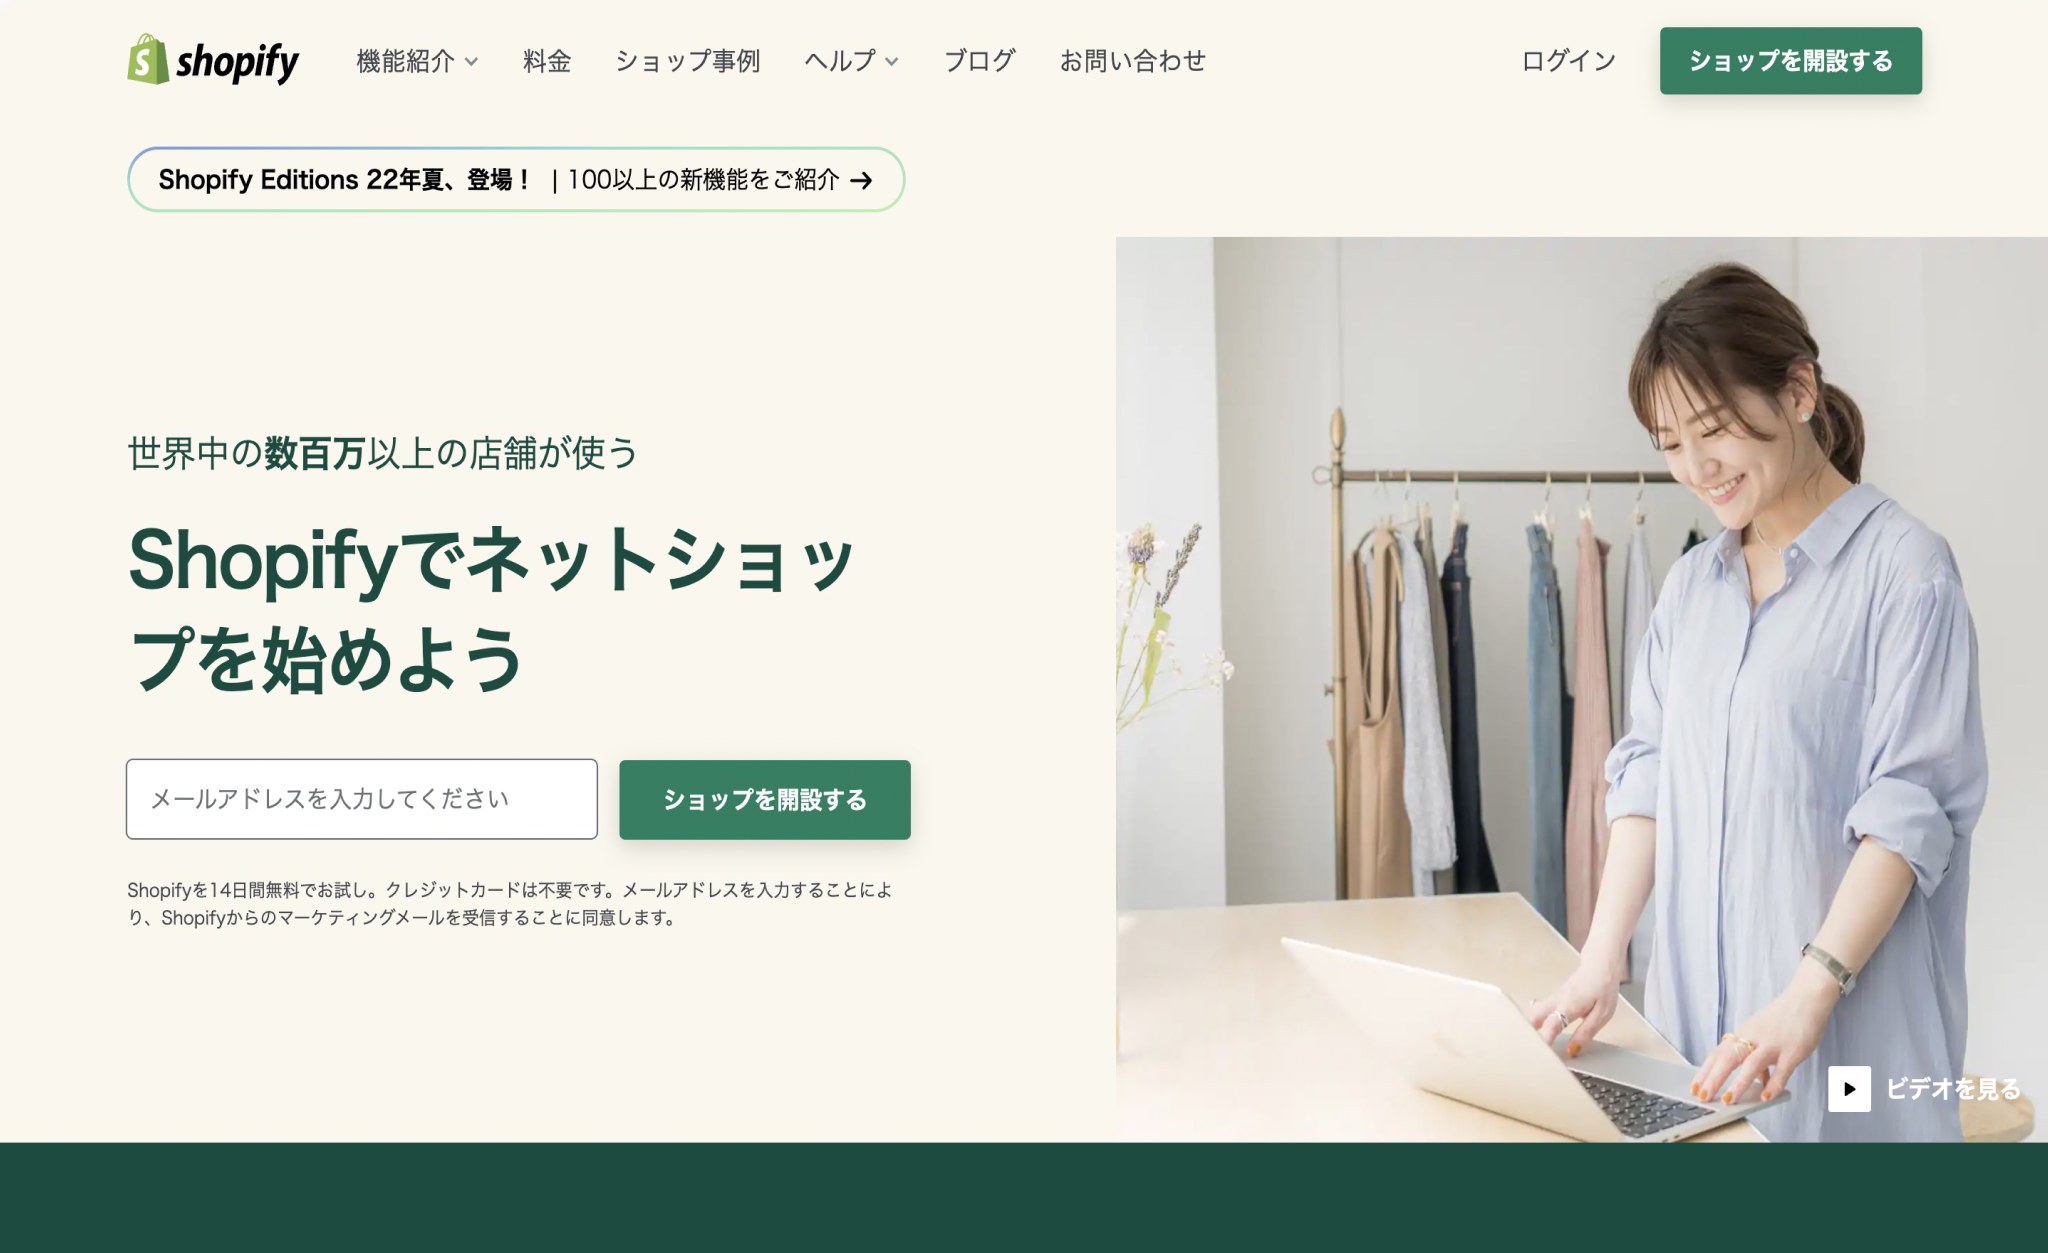
Task: Click the ログイン link
Action: pos(1569,61)
